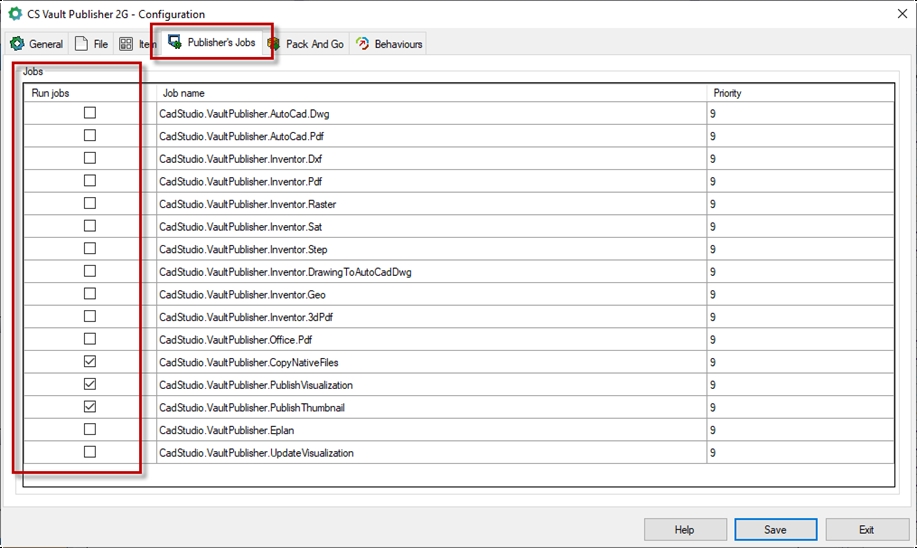Click the Pack And Go box icon
The image size is (917, 548).
click(274, 44)
